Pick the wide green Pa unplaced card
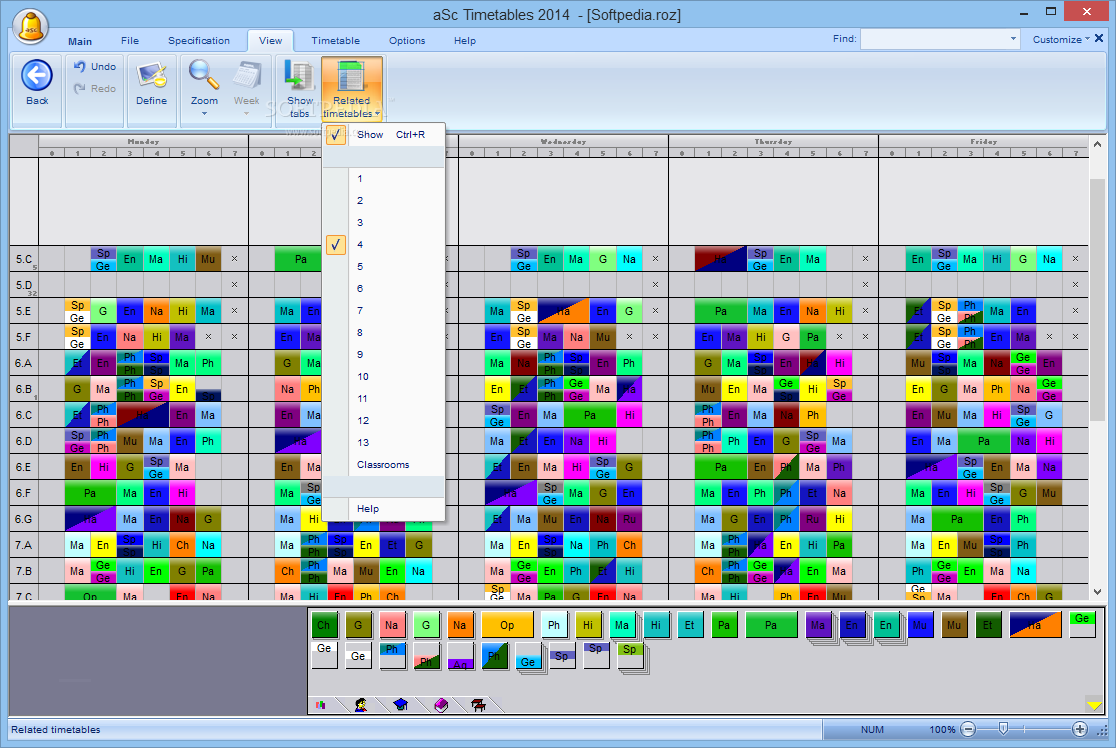1116x748 pixels. (x=771, y=625)
